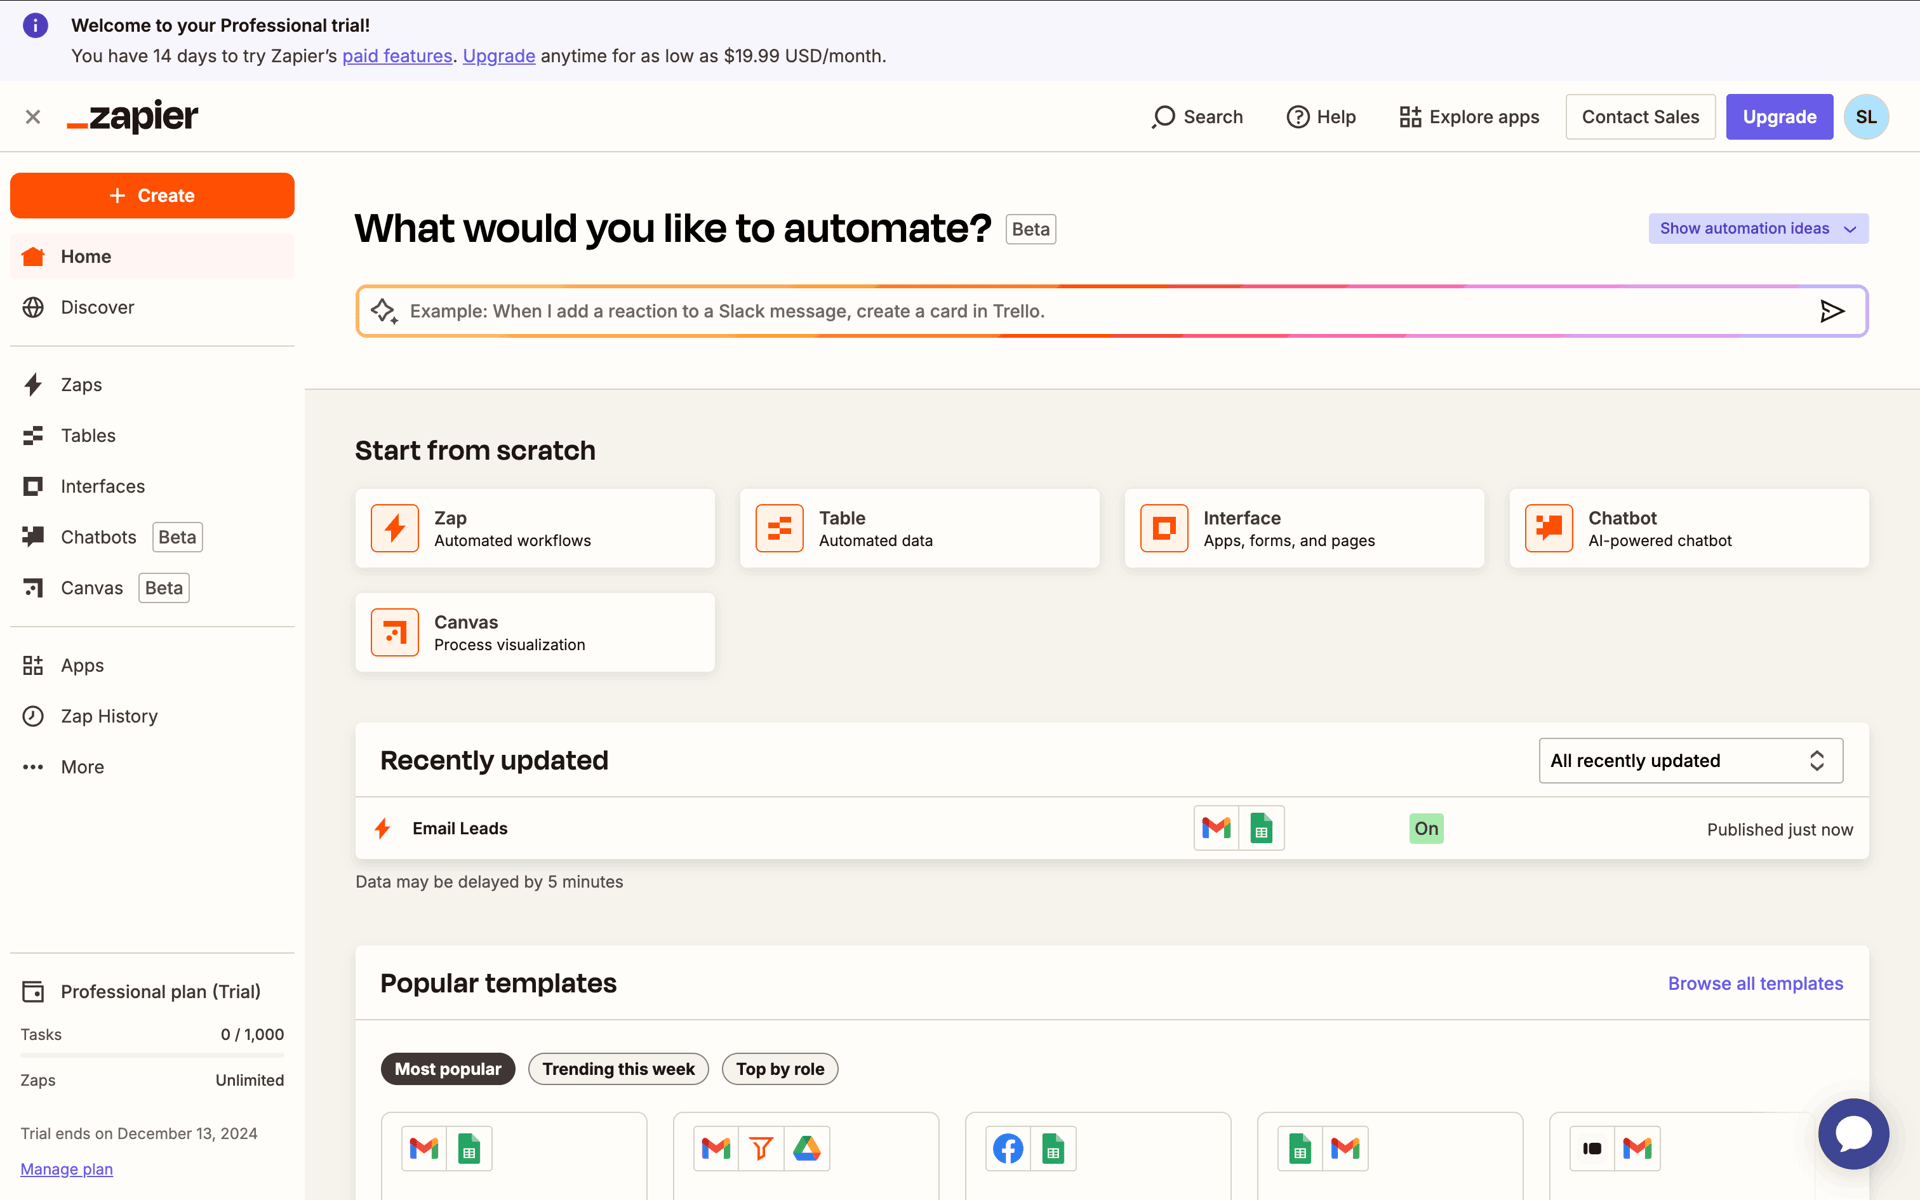Screen dimensions: 1920x1200
Task: Click the Table card icon
Action: tap(779, 528)
